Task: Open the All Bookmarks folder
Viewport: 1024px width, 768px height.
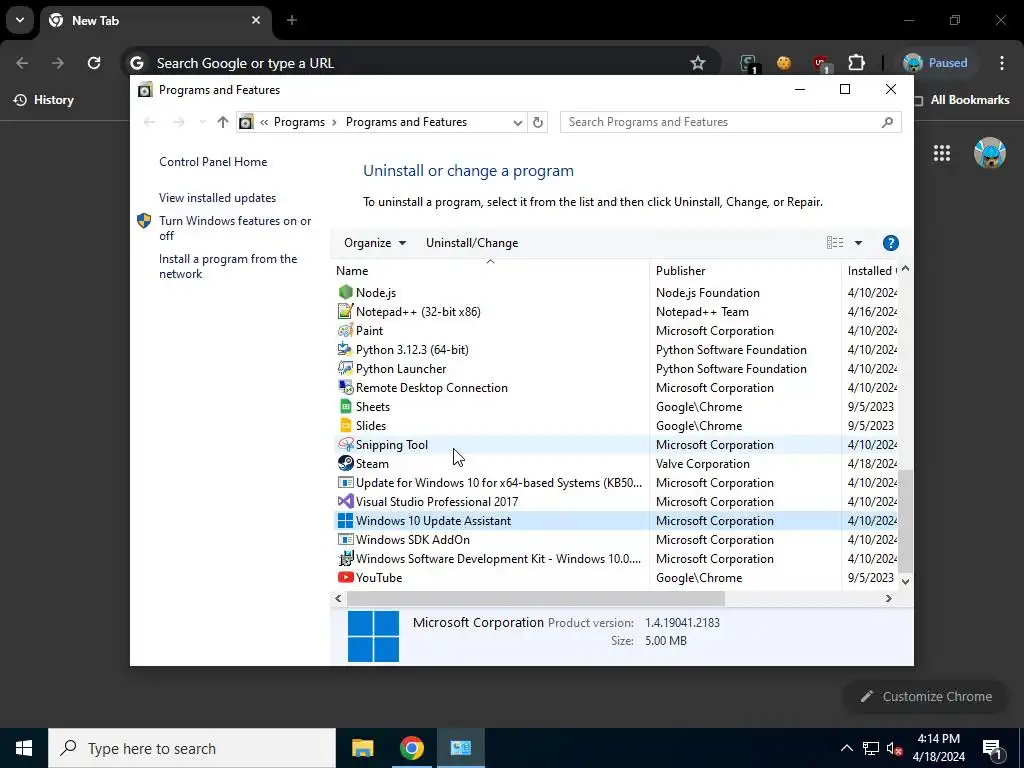Action: (x=962, y=100)
